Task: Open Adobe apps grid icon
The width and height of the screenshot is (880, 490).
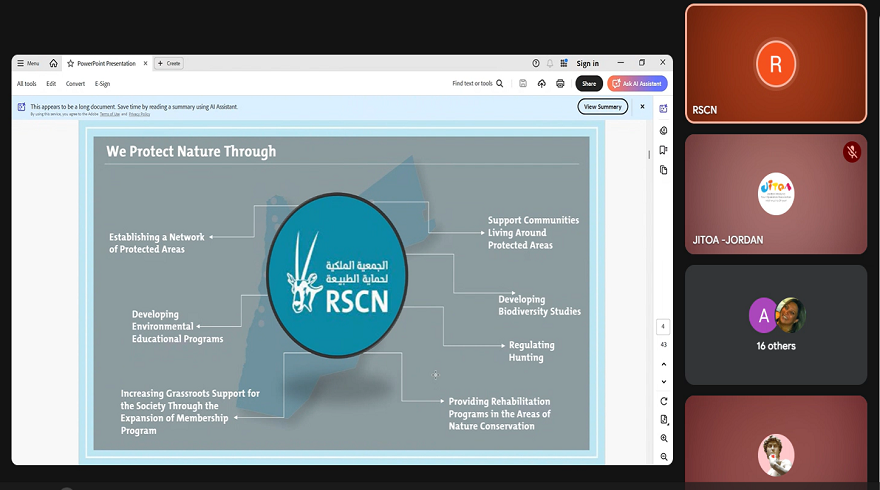Action: click(564, 63)
